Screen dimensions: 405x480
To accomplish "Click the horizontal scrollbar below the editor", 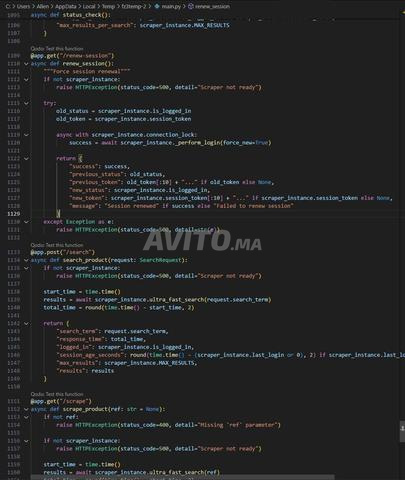I will [x=183, y=477].
